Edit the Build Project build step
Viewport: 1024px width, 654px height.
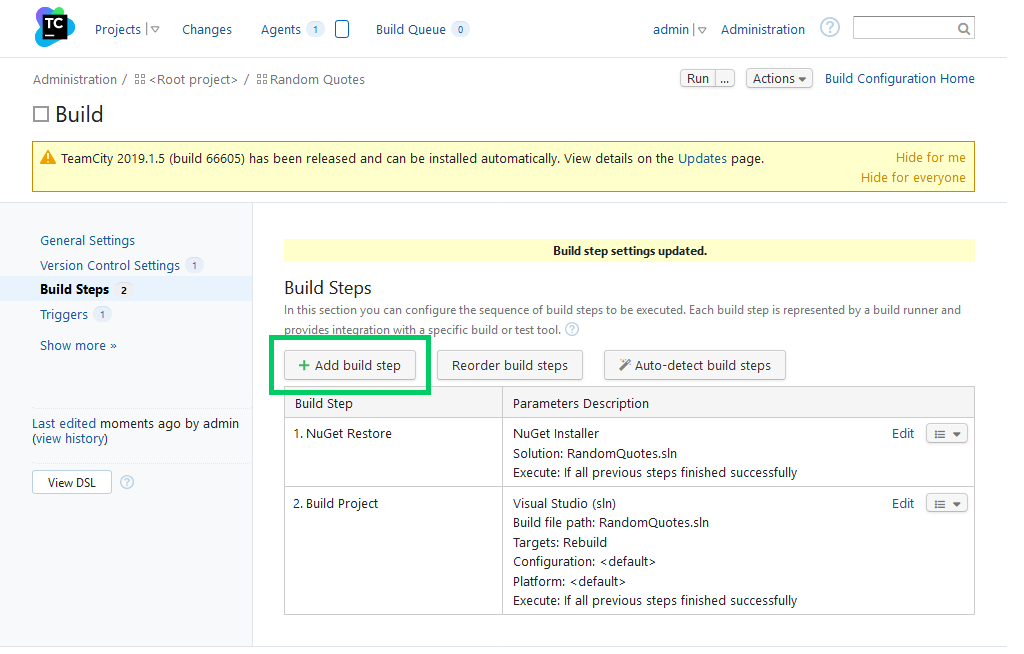point(903,504)
